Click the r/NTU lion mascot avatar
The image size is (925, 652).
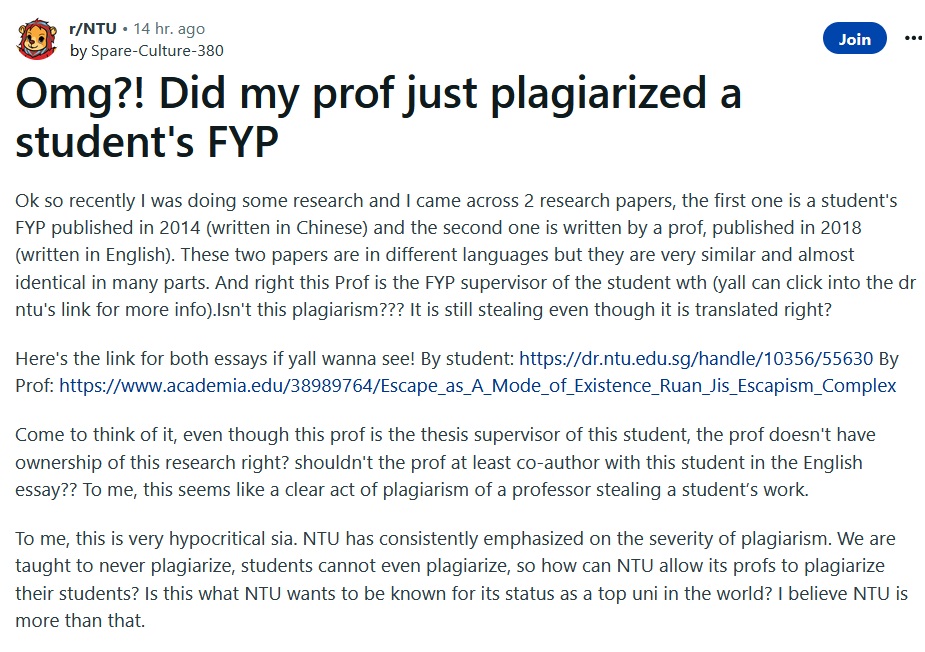pyautogui.click(x=37, y=40)
